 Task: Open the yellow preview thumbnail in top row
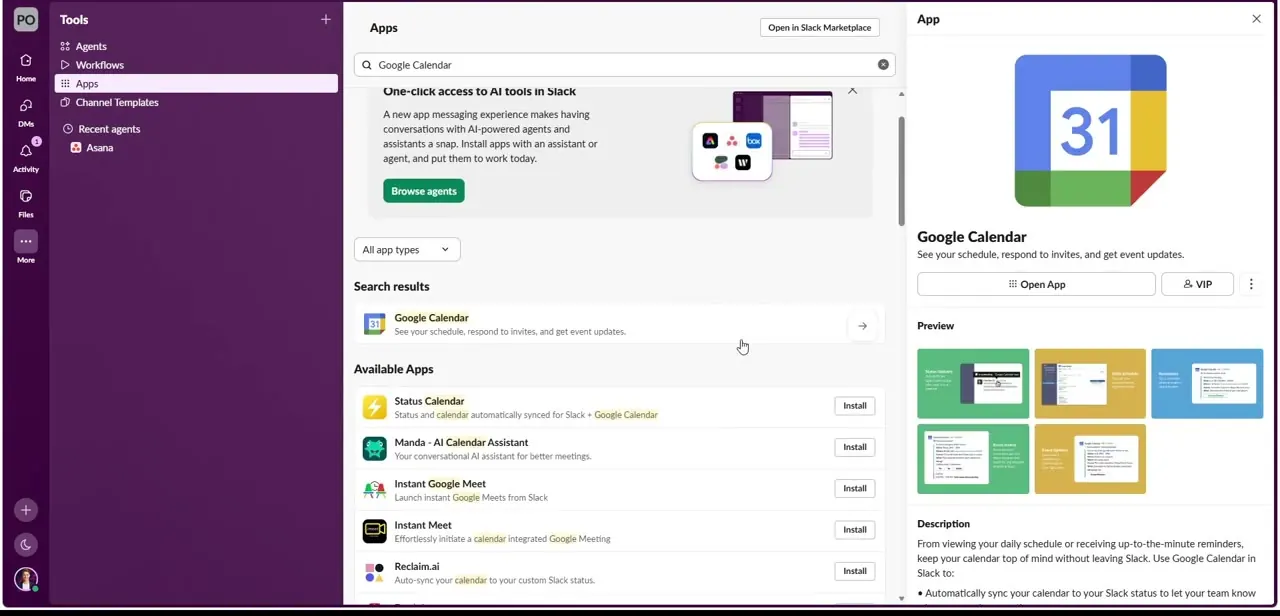coord(1090,384)
